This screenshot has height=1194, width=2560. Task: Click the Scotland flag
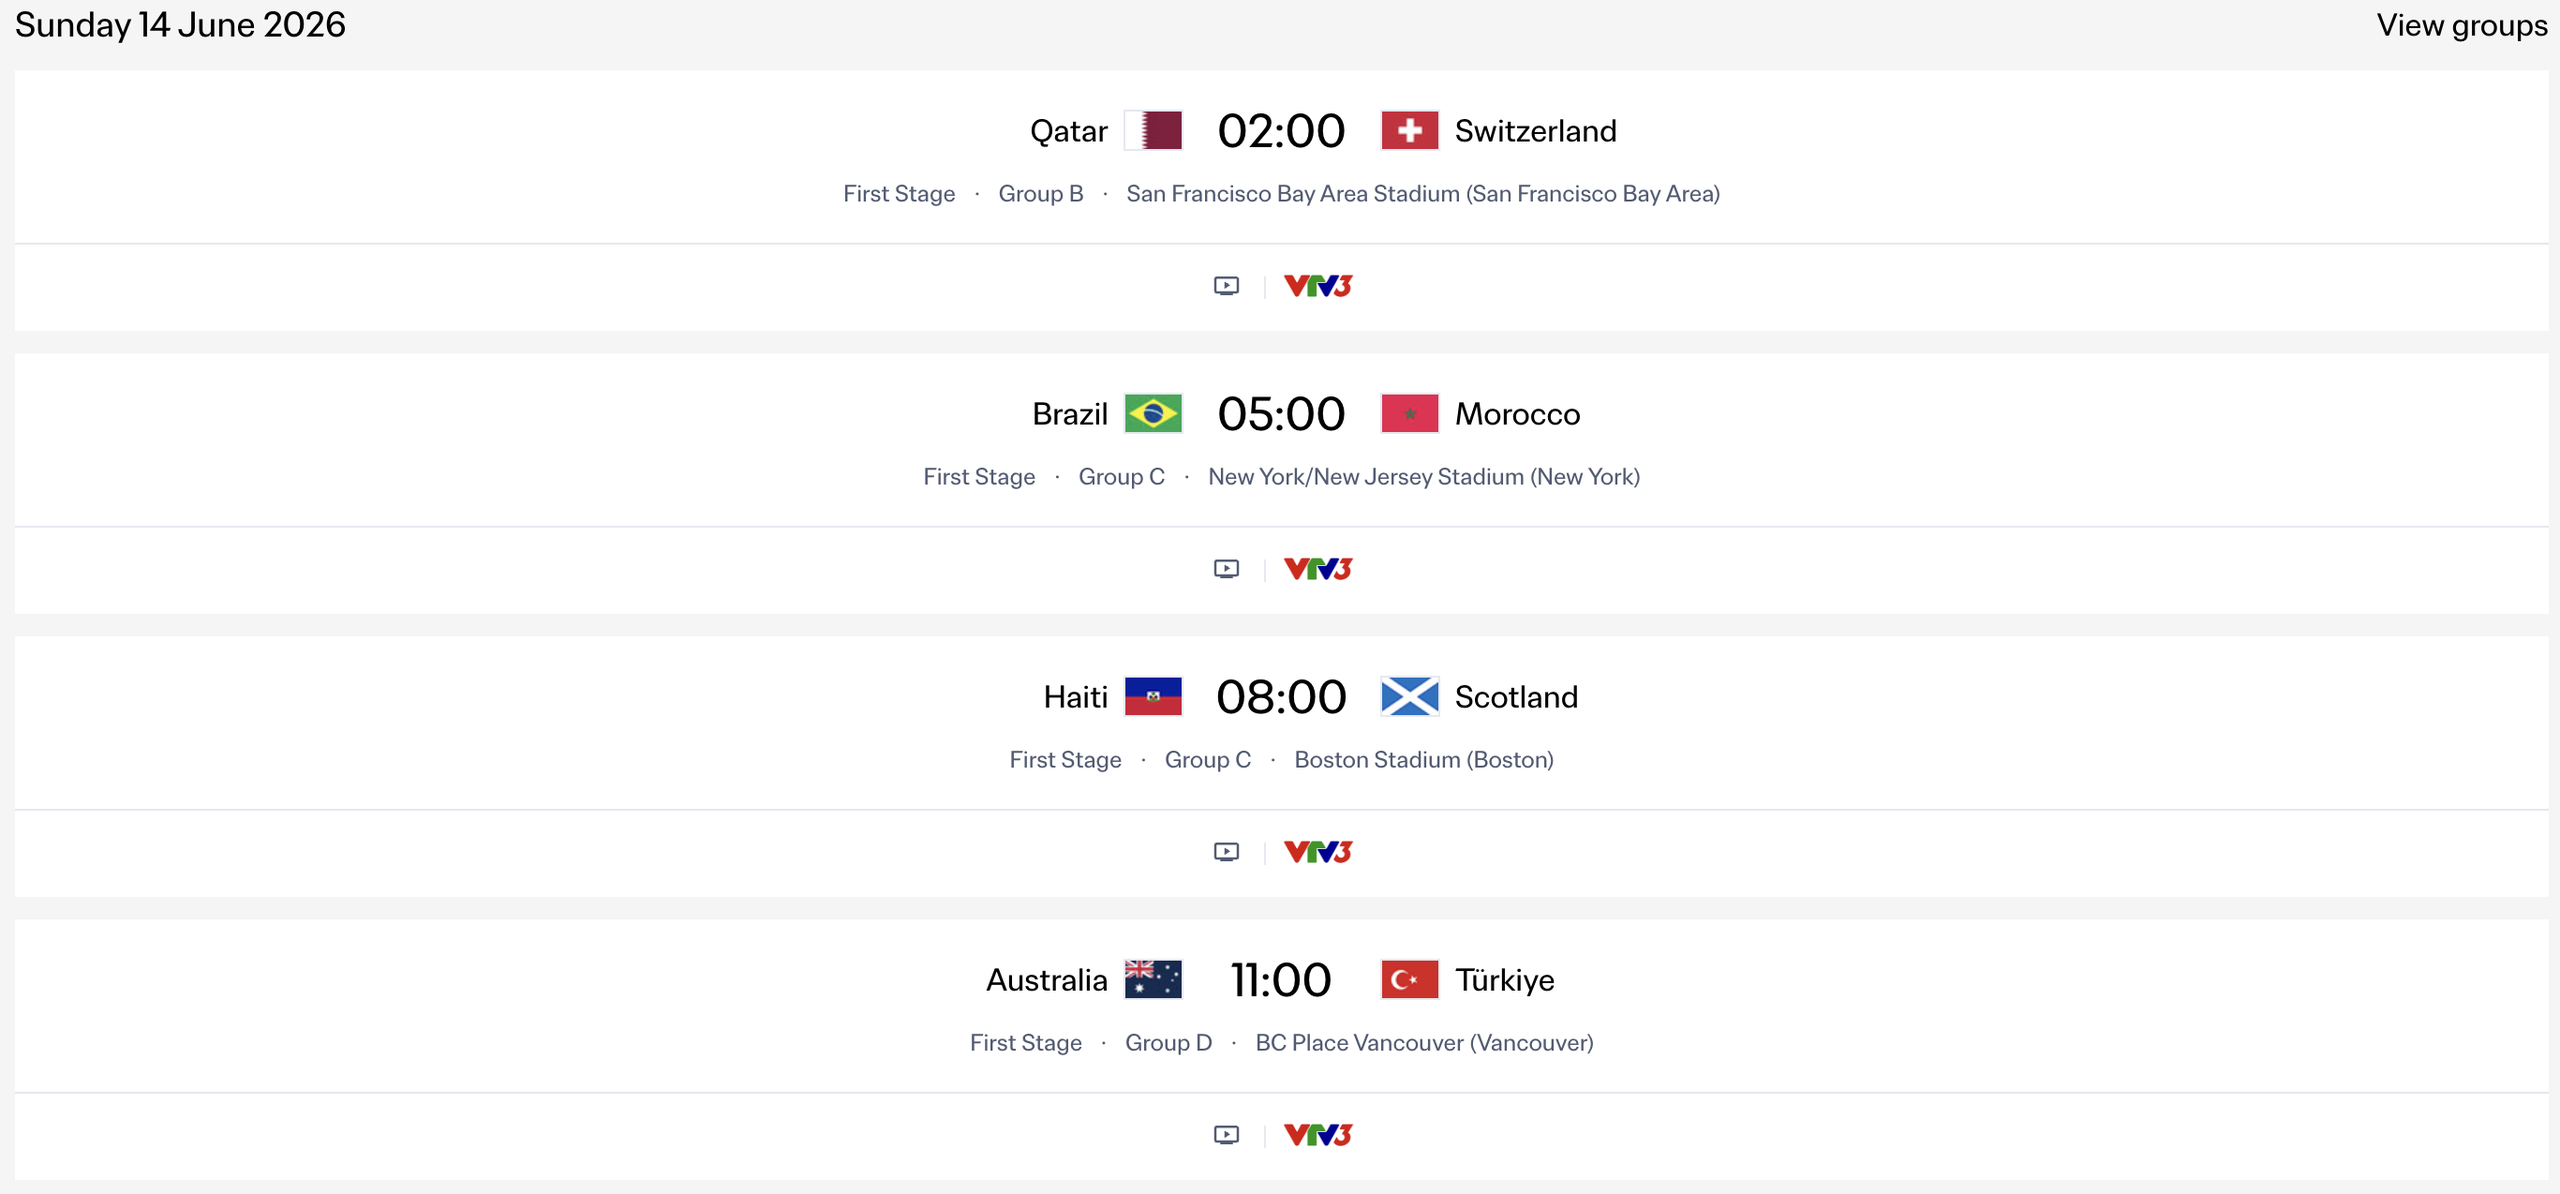[x=1410, y=696]
